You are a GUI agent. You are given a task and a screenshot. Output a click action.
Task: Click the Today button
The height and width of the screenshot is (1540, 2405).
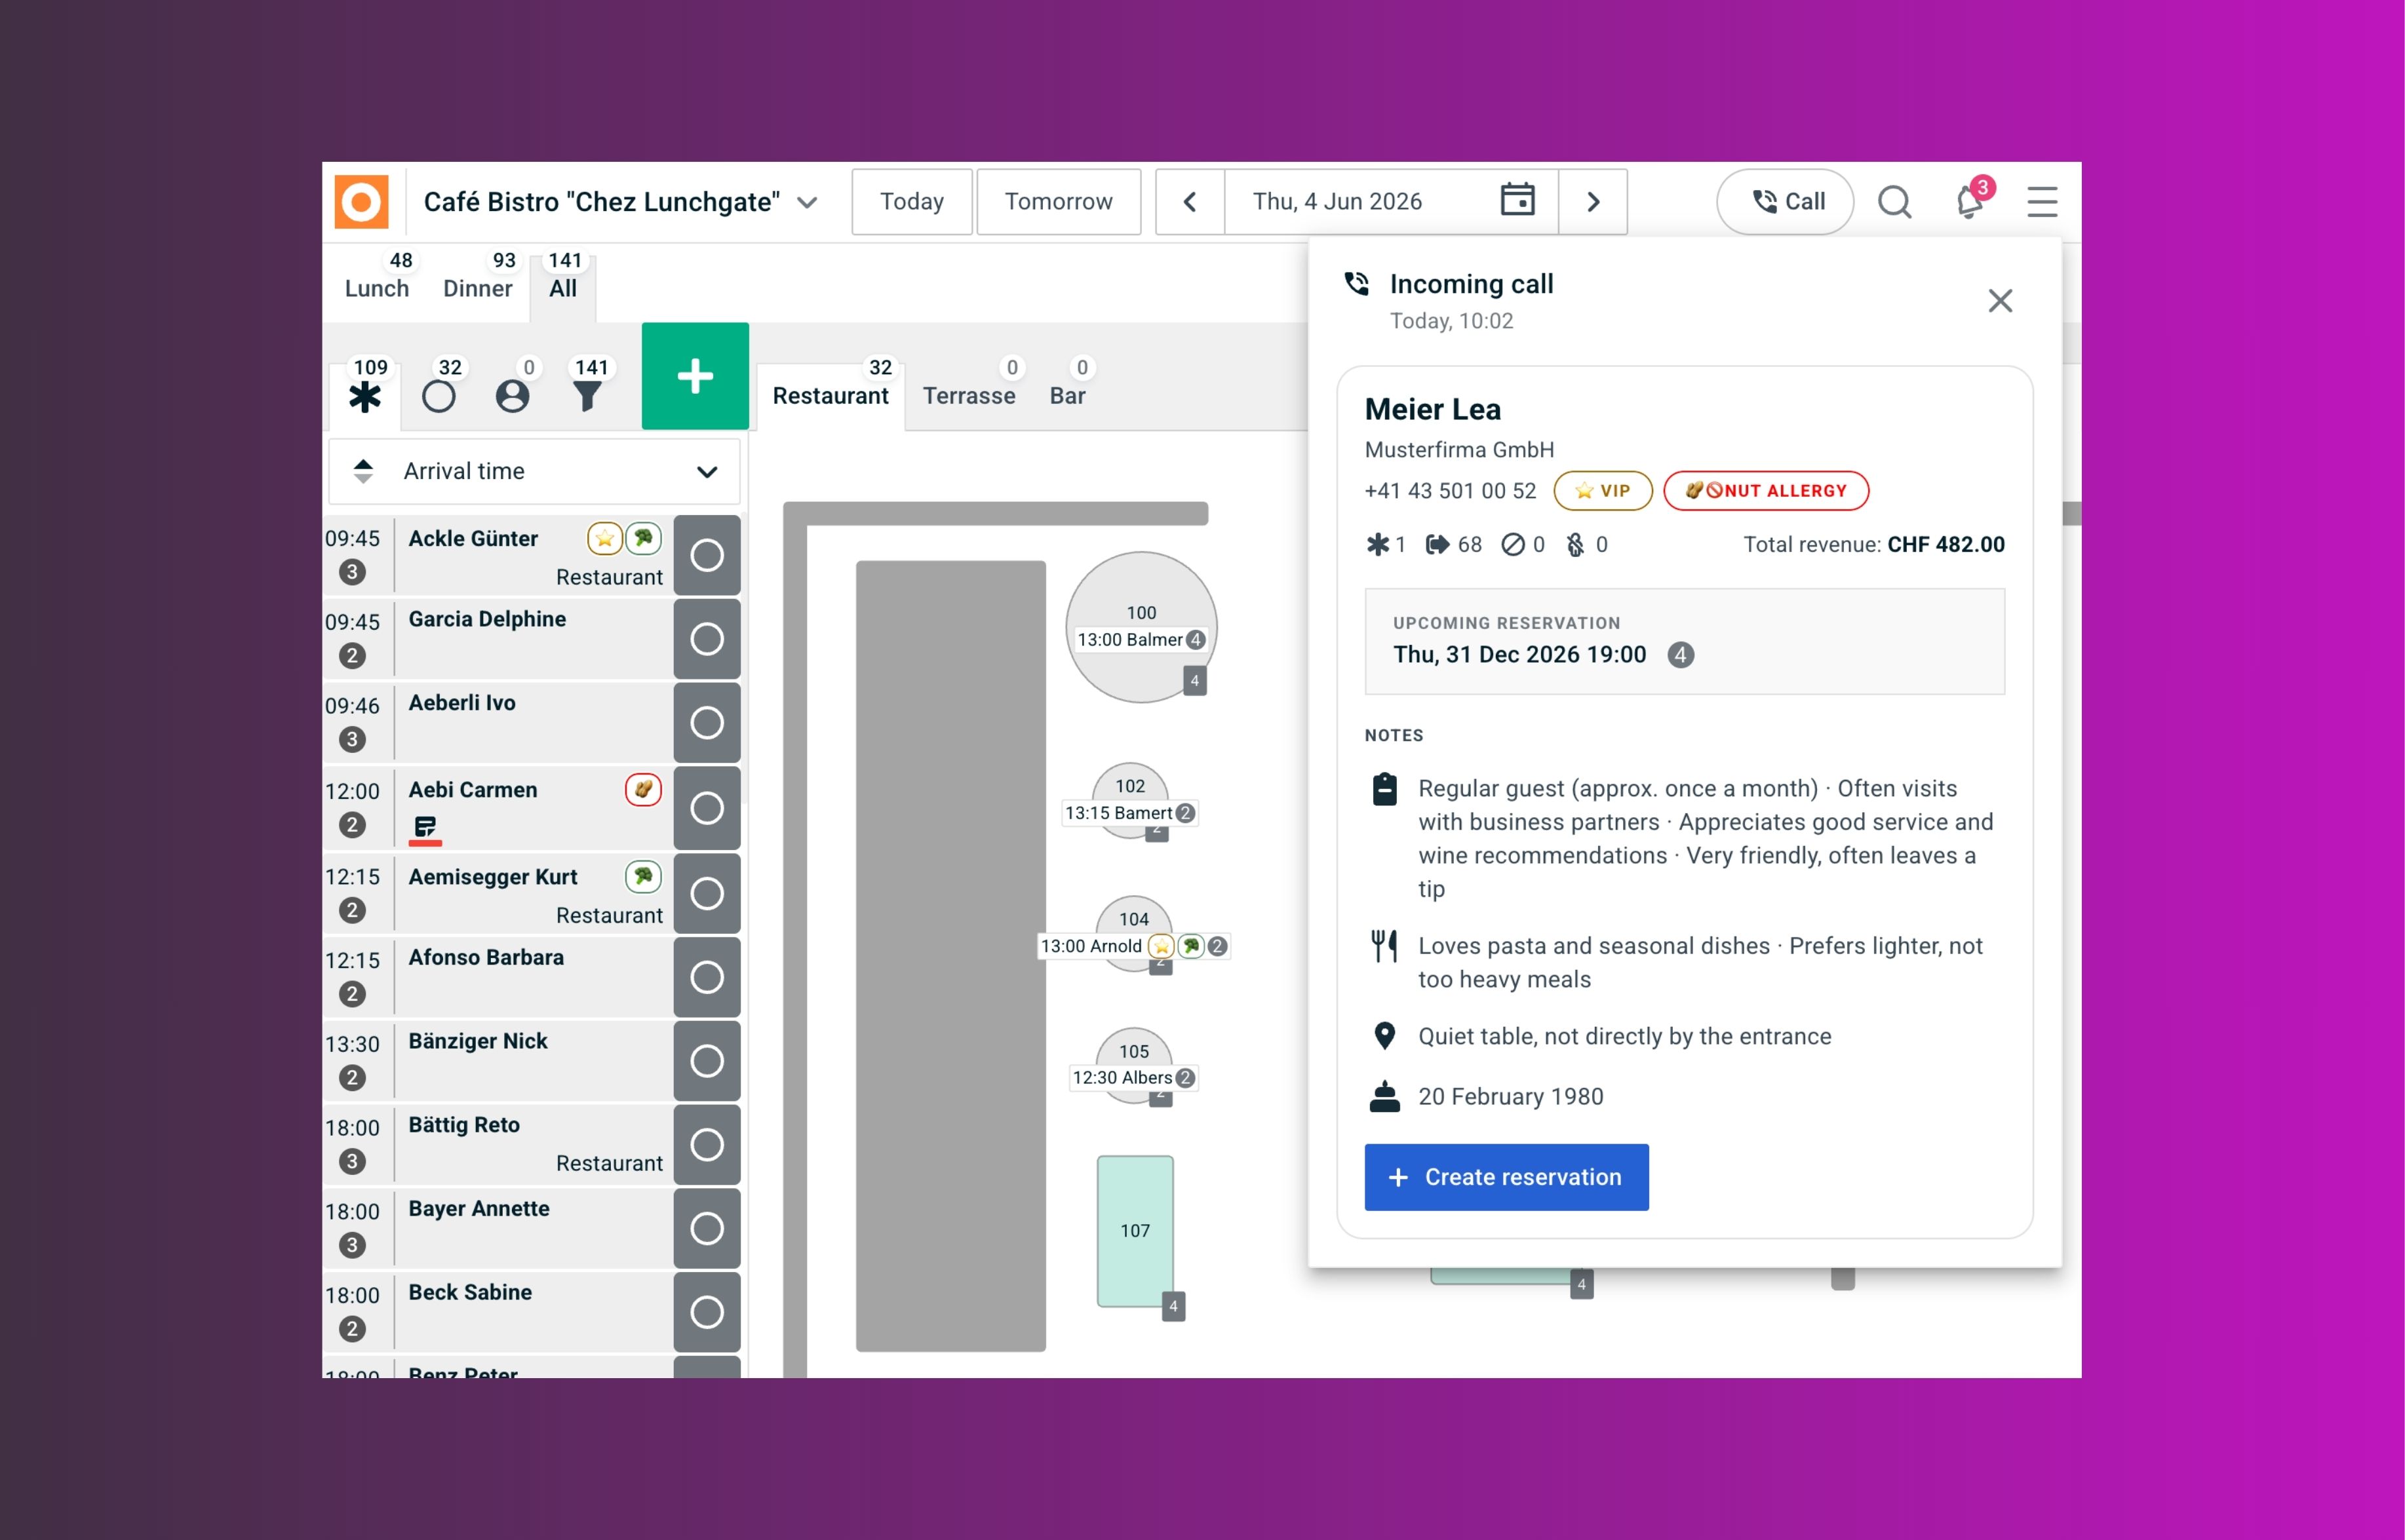[x=912, y=202]
